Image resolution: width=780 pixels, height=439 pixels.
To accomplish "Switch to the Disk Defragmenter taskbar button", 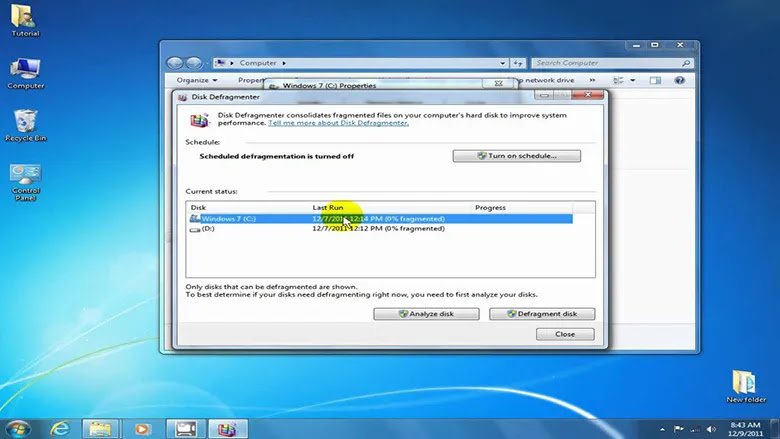I will pyautogui.click(x=227, y=429).
